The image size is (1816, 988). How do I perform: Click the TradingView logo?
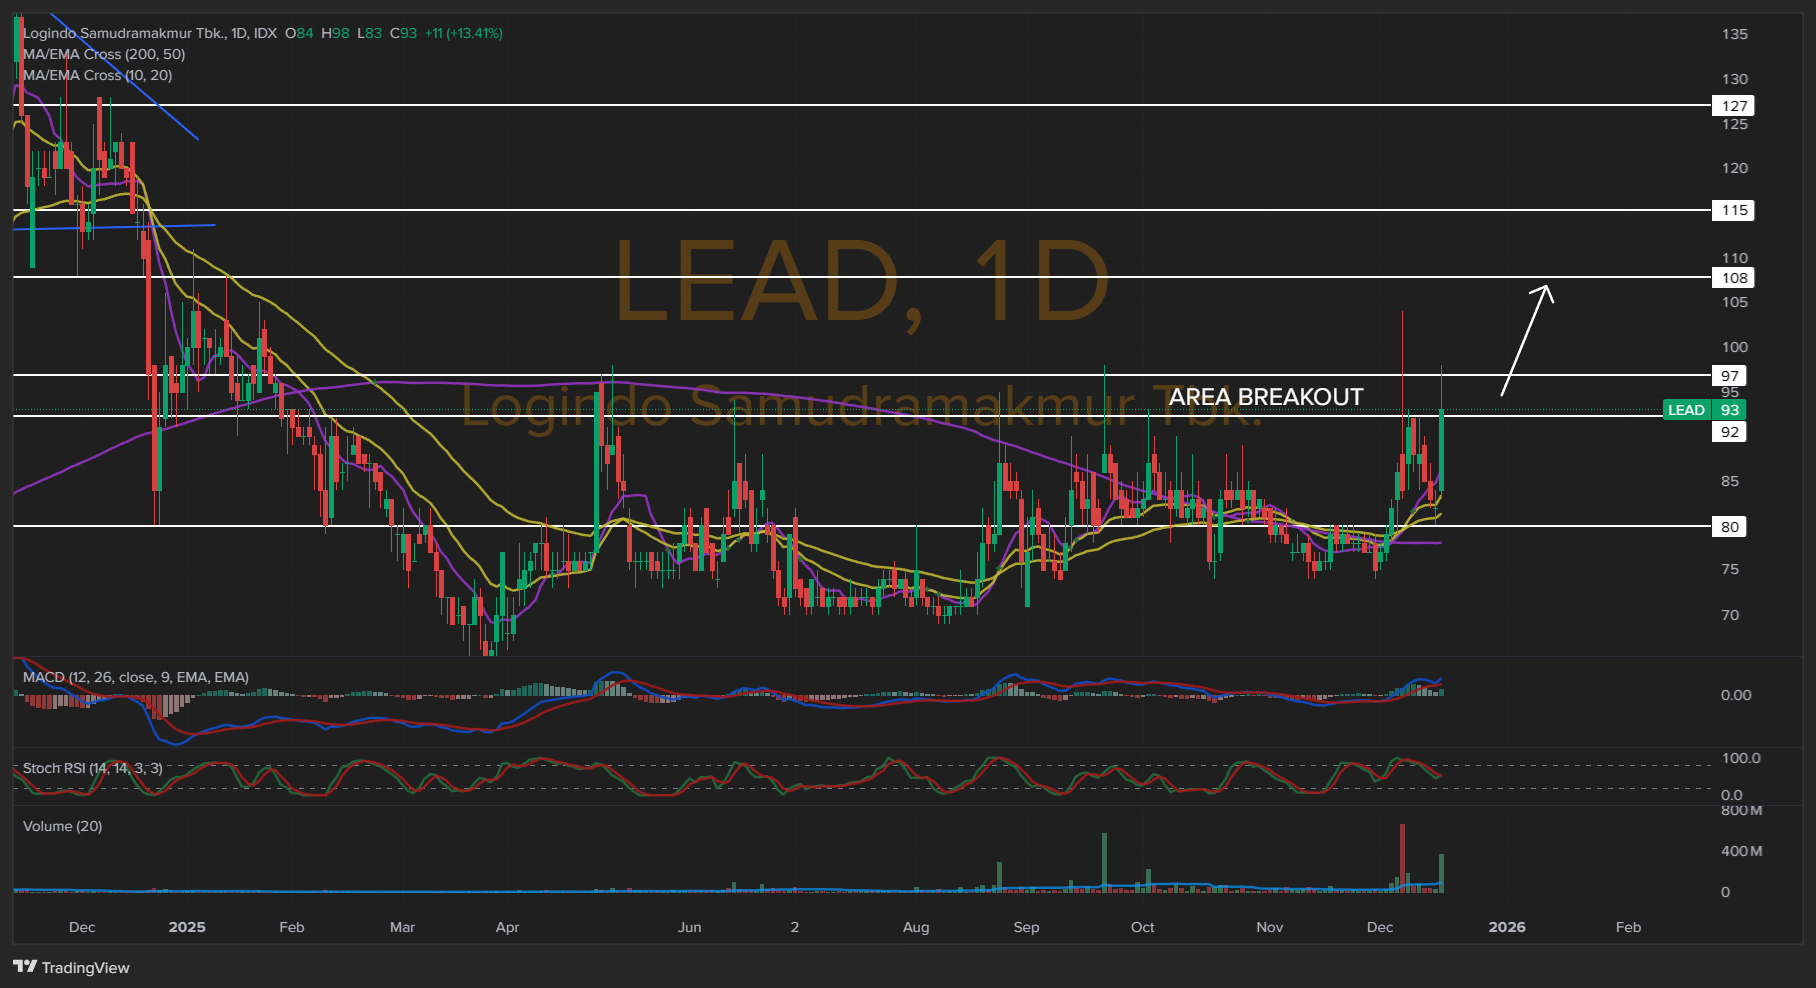(x=71, y=967)
